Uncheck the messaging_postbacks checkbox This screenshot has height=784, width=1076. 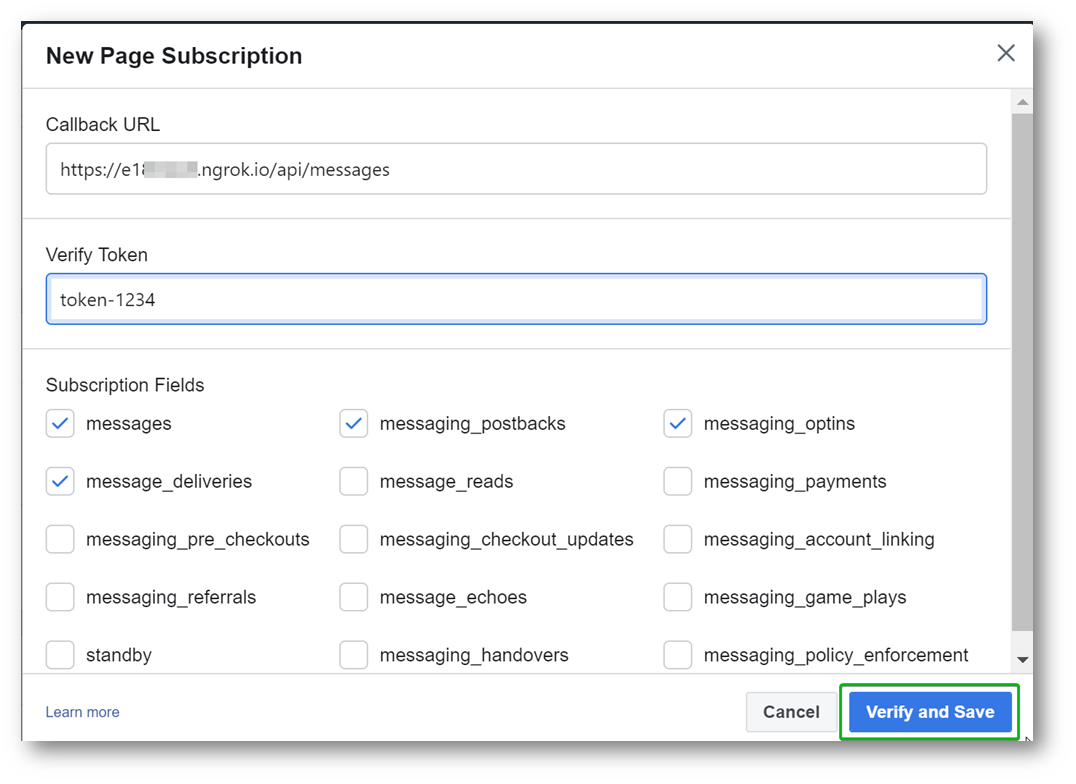354,424
